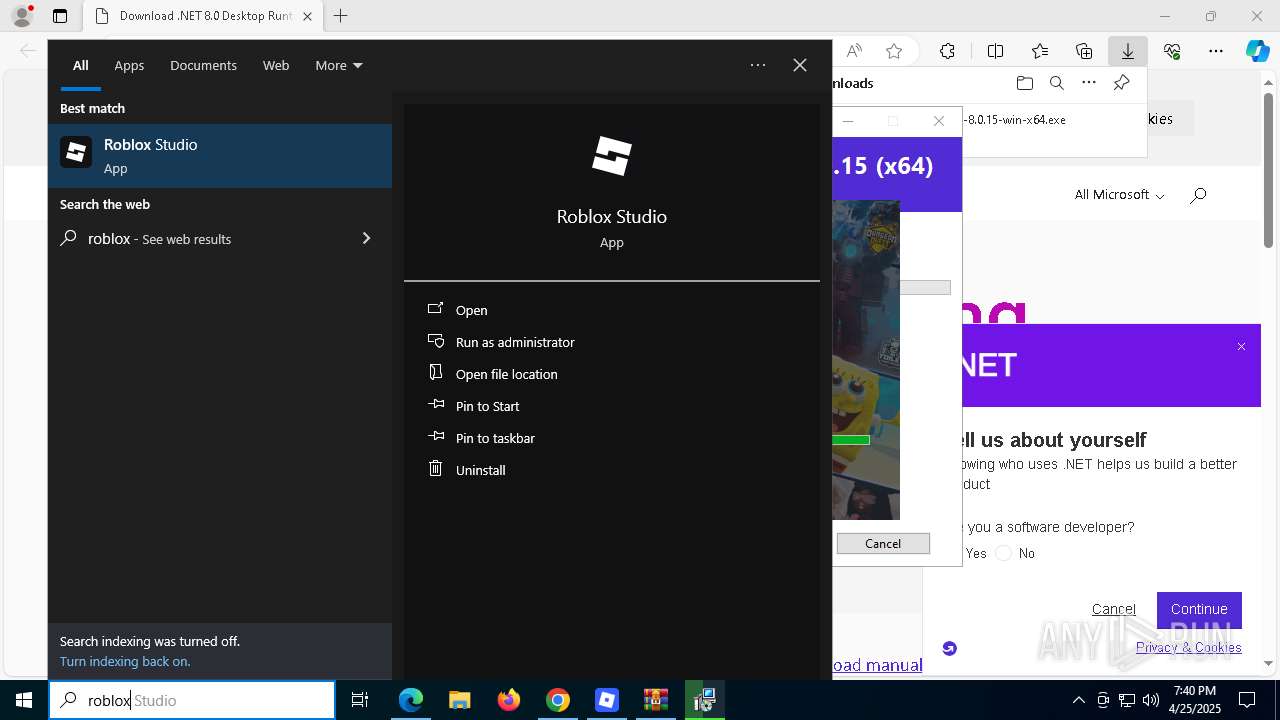Click the Microsoft site search icon
The height and width of the screenshot is (720, 1280).
[x=1198, y=195]
